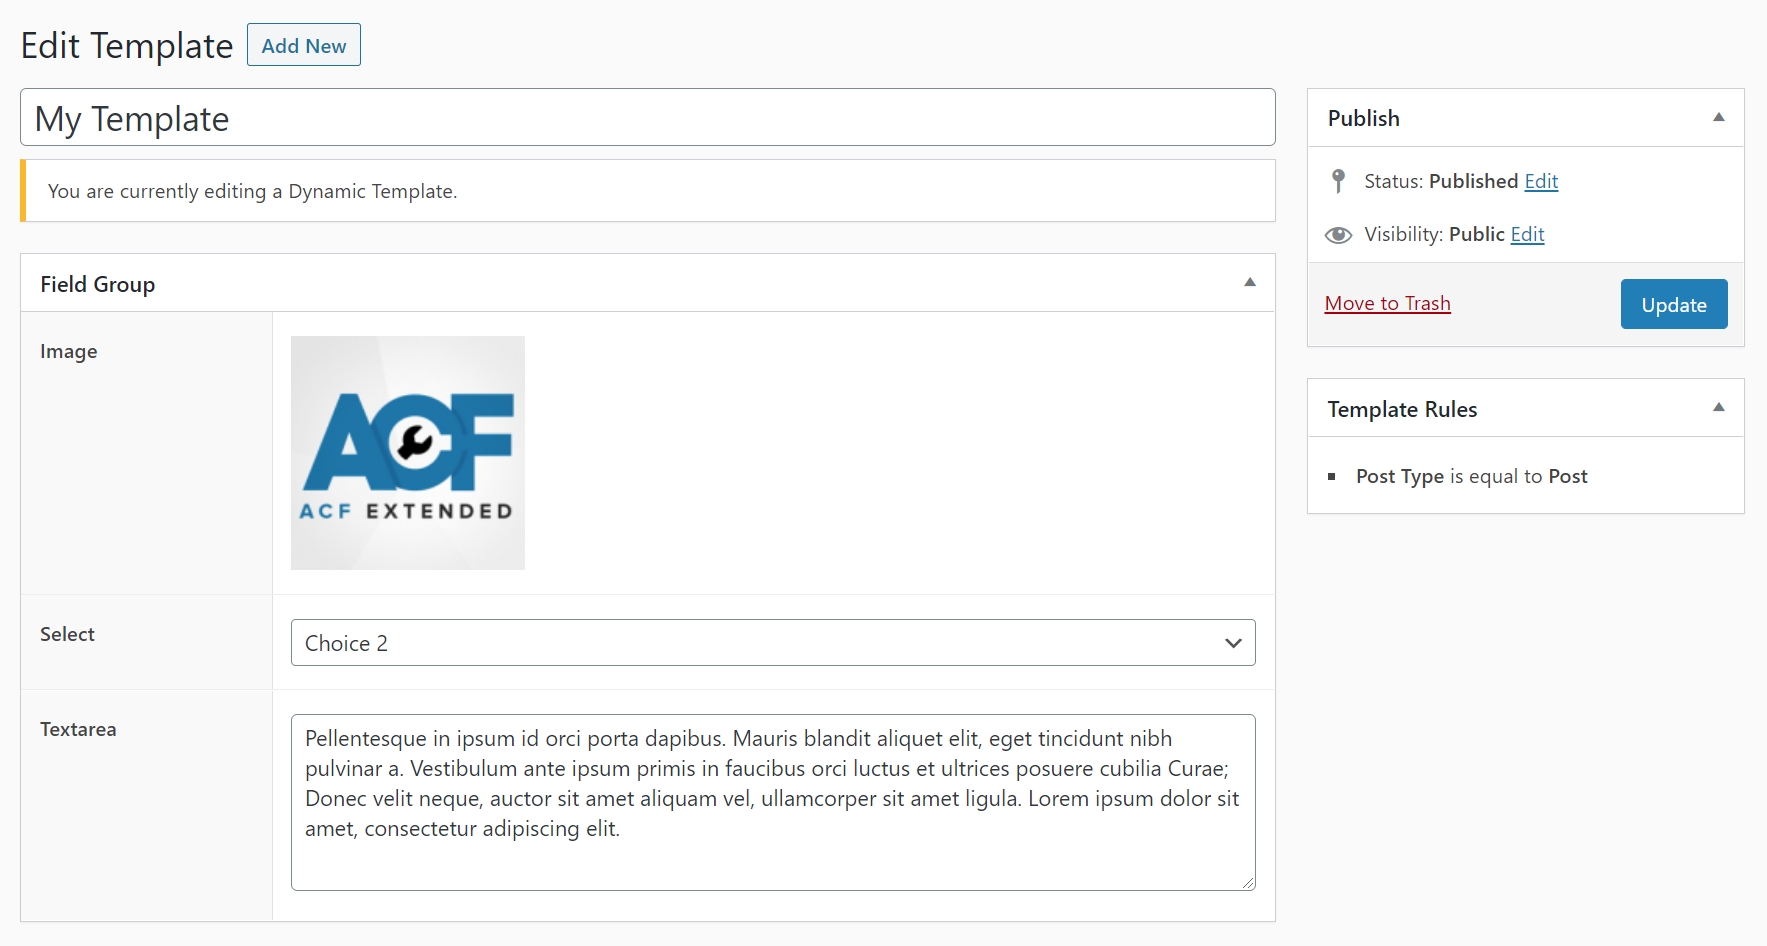Click the Dynamic Template notice text
Image resolution: width=1767 pixels, height=946 pixels.
252,191
